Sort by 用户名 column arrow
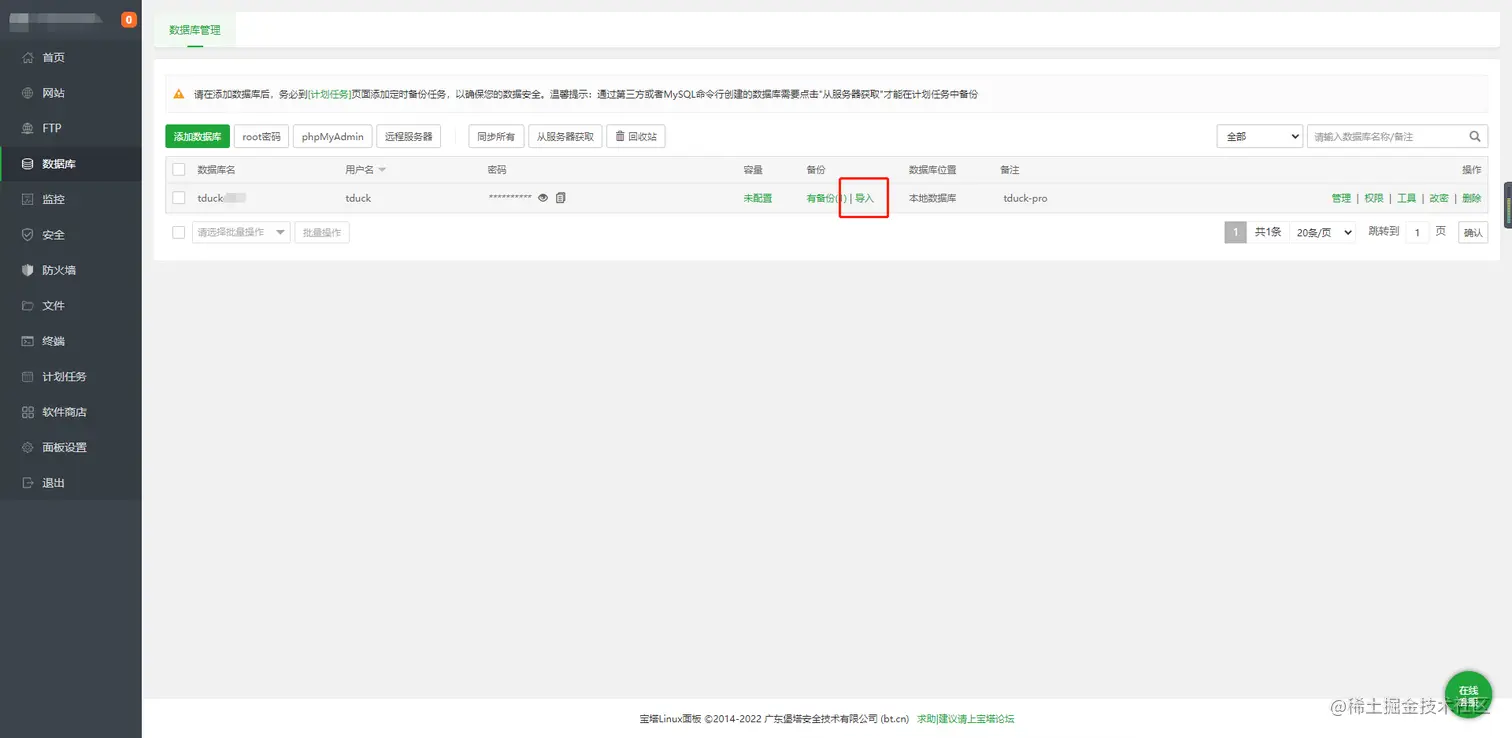 pyautogui.click(x=382, y=170)
